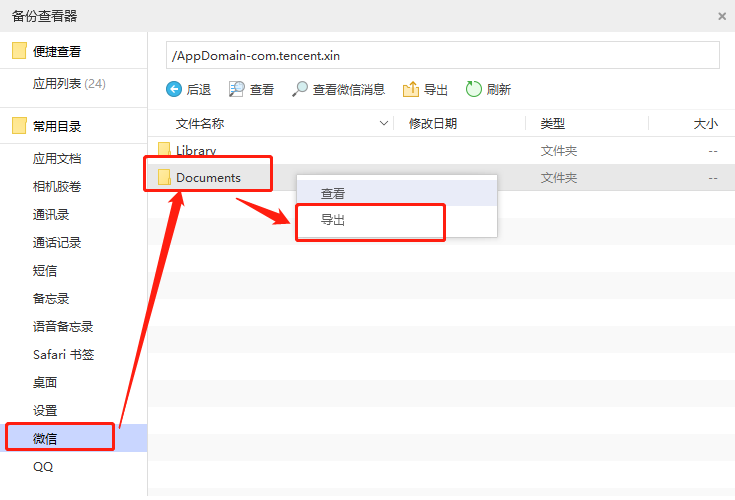The width and height of the screenshot is (735, 500).
Task: Click 查看微信消息 button label
Action: [349, 90]
